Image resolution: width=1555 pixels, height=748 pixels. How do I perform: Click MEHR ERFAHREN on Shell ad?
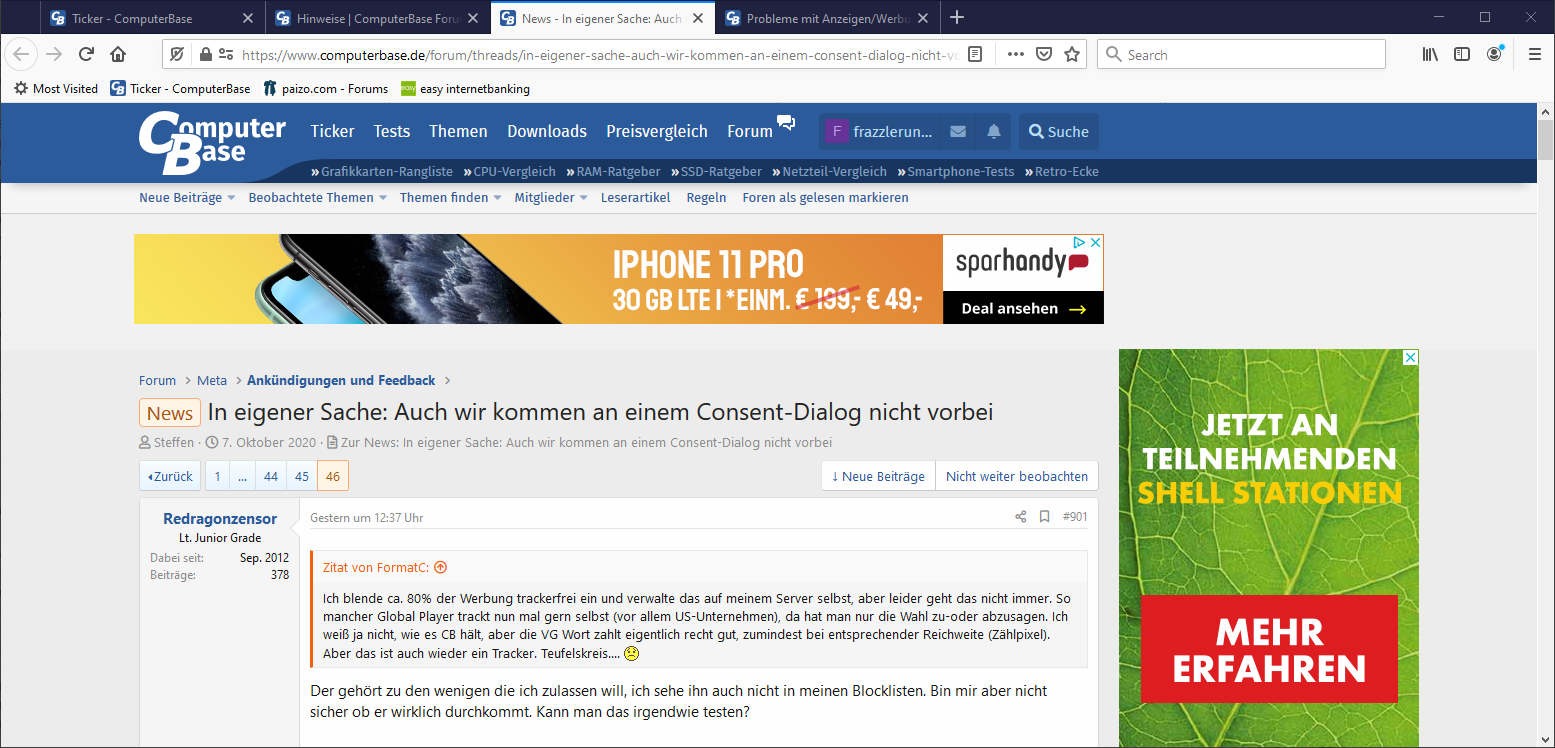pyautogui.click(x=1269, y=649)
